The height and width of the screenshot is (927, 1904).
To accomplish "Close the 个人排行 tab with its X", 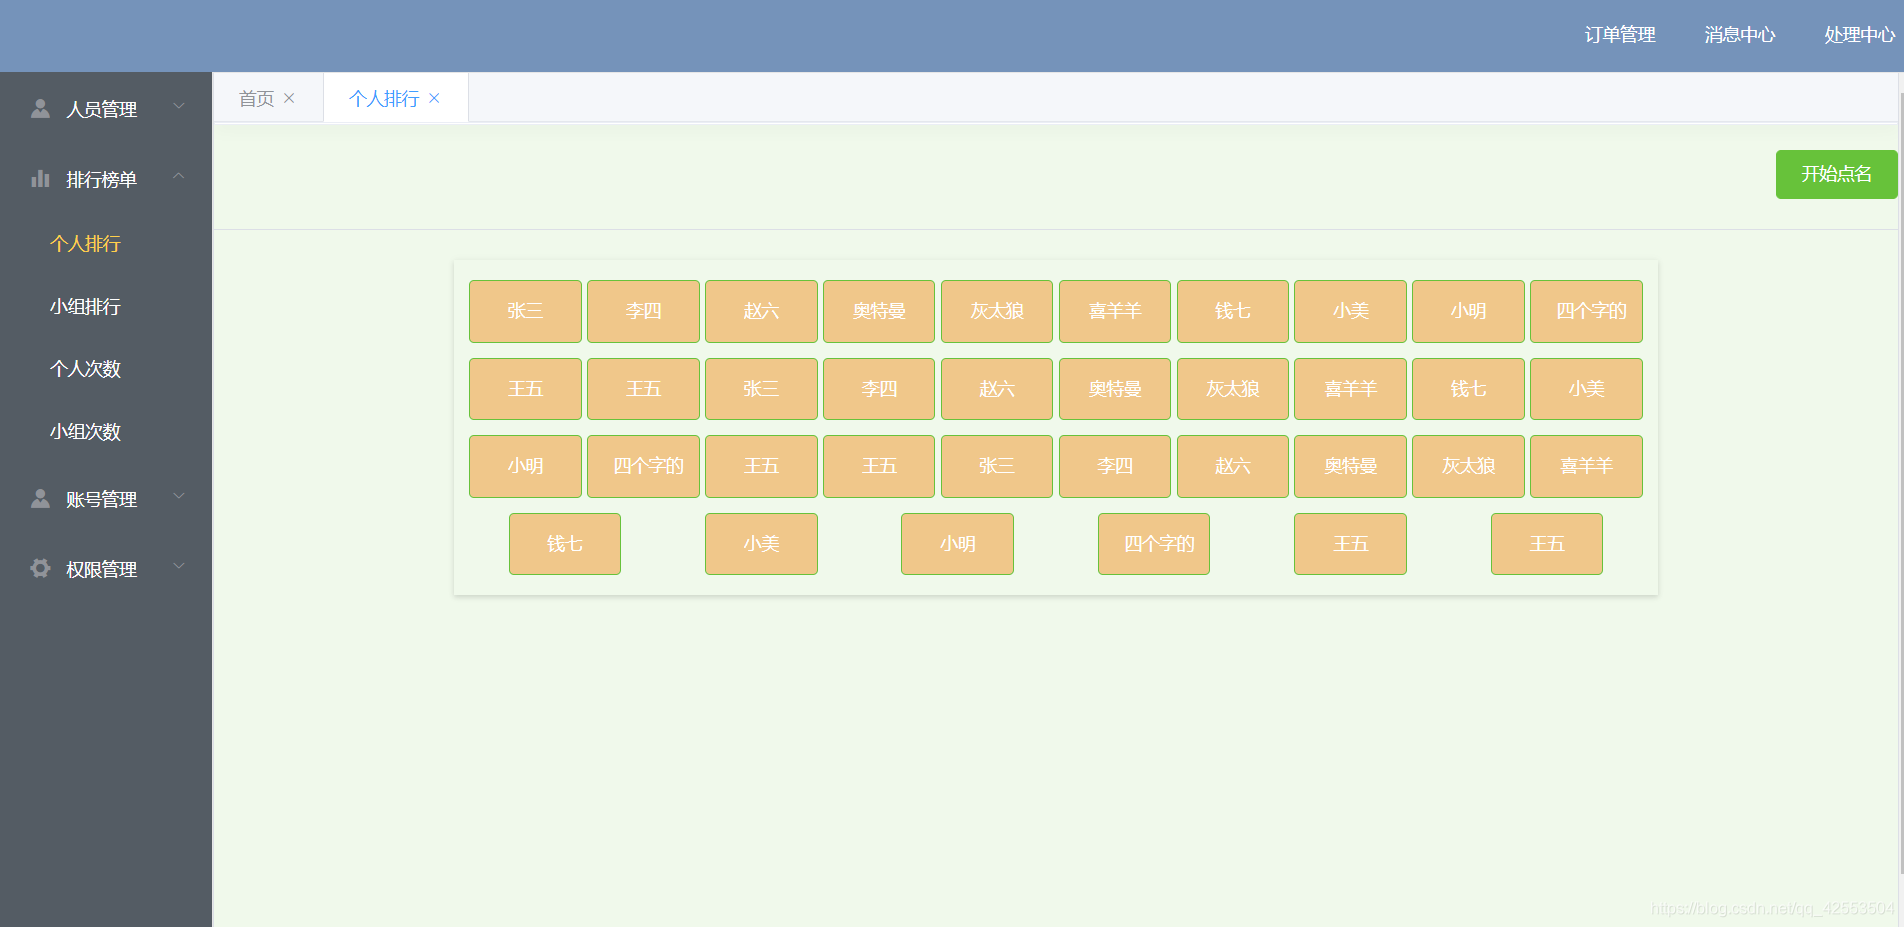I will pyautogui.click(x=434, y=98).
